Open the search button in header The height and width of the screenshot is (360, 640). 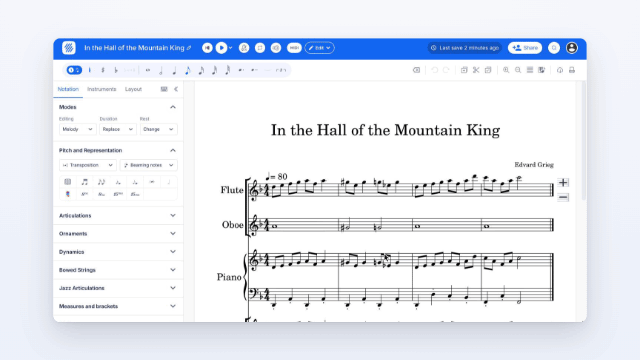click(554, 48)
